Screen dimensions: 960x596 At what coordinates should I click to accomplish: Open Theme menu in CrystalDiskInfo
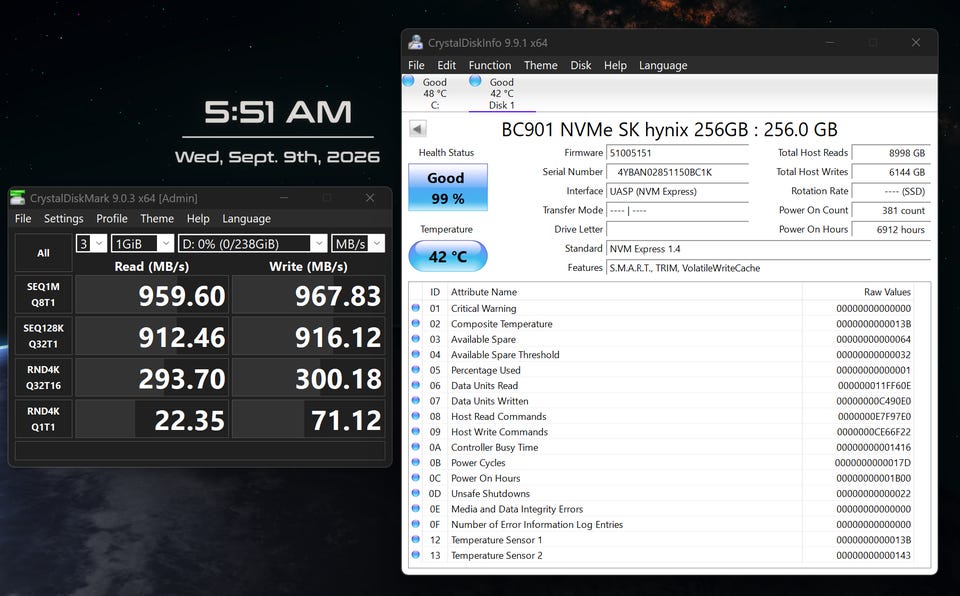(x=541, y=65)
